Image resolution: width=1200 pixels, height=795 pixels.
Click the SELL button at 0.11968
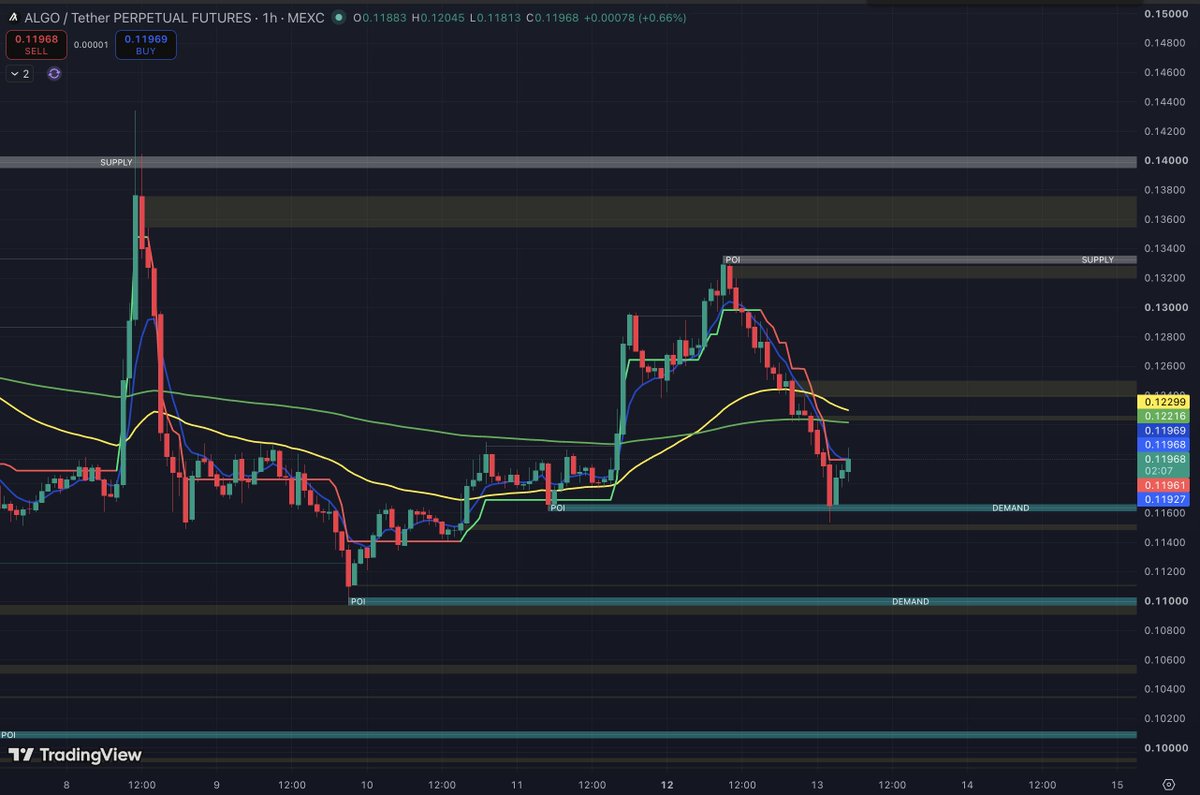35,44
